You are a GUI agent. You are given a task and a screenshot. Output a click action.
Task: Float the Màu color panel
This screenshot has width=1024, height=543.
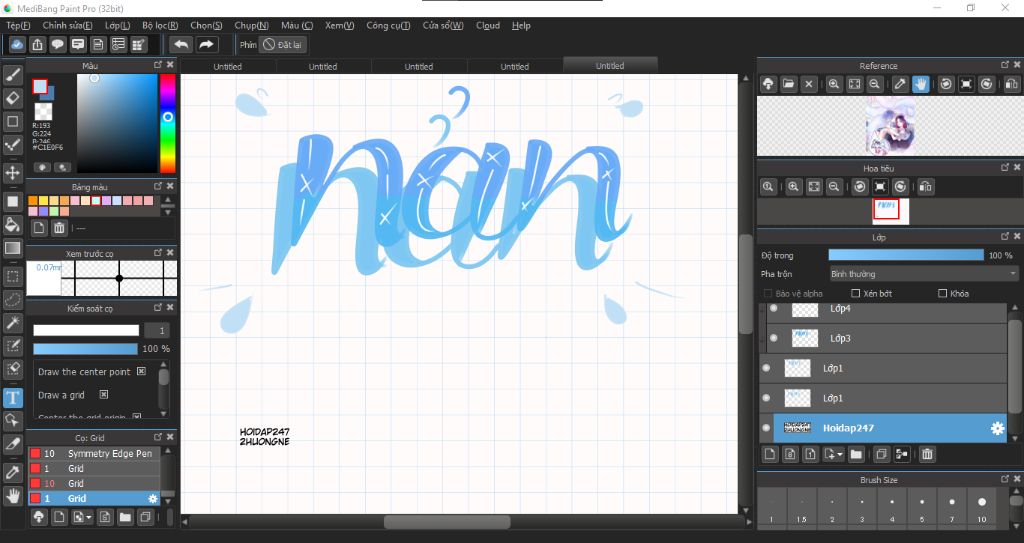(x=158, y=65)
